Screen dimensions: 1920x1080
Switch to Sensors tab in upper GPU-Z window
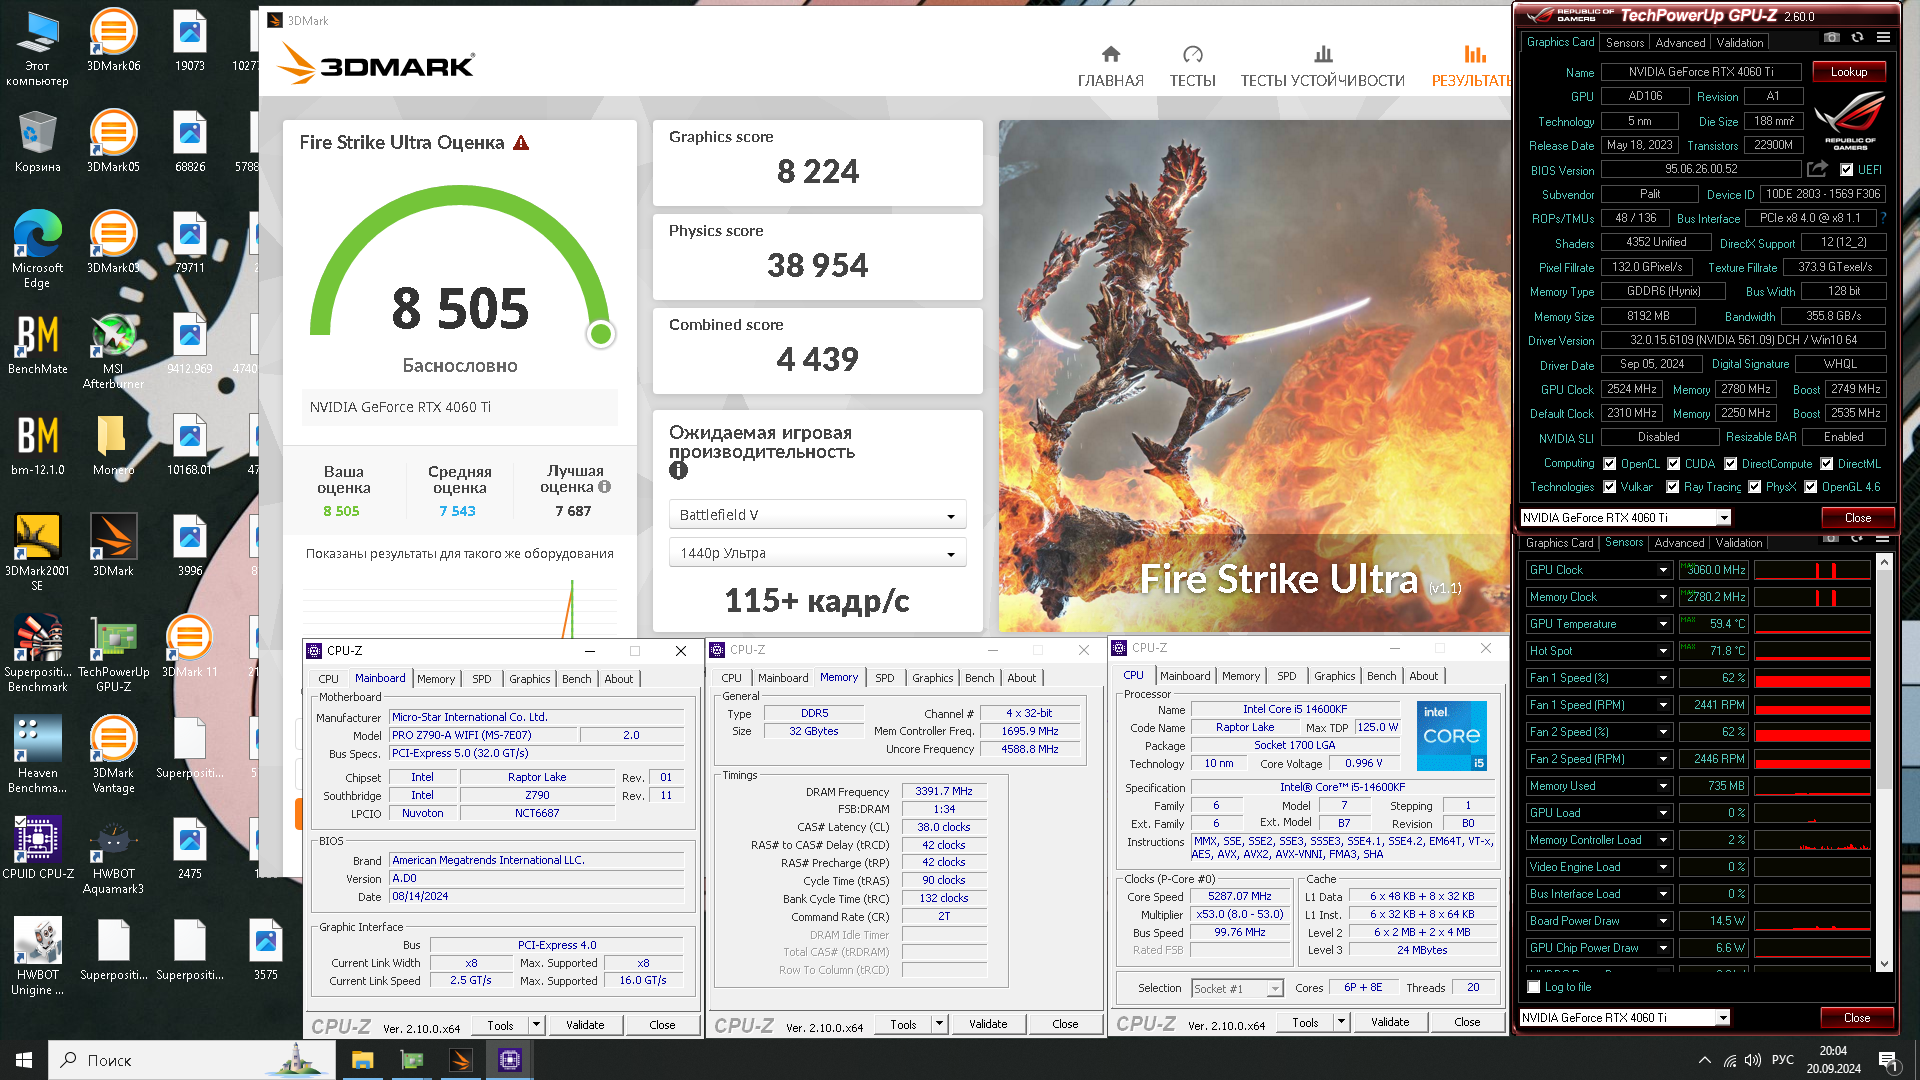tap(1624, 43)
